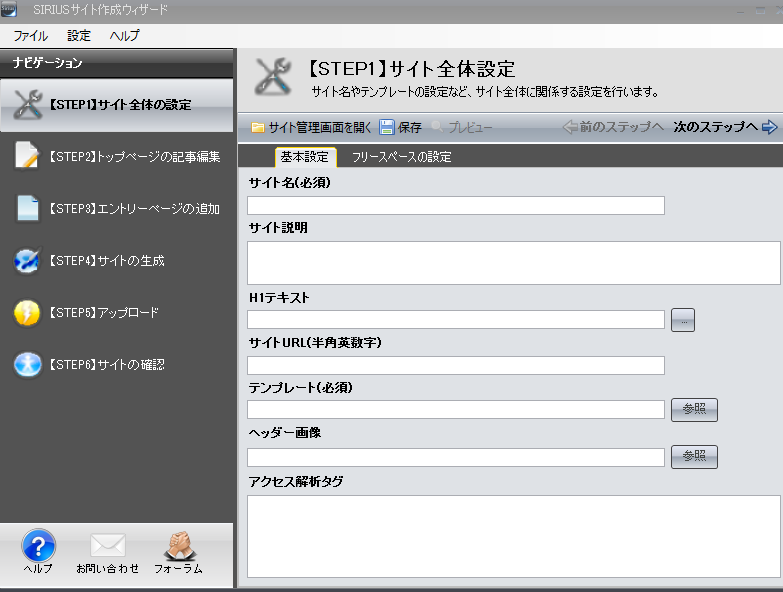Viewport: 783px width, 592px height.
Task: Open the ファイル menu
Action: click(x=30, y=35)
